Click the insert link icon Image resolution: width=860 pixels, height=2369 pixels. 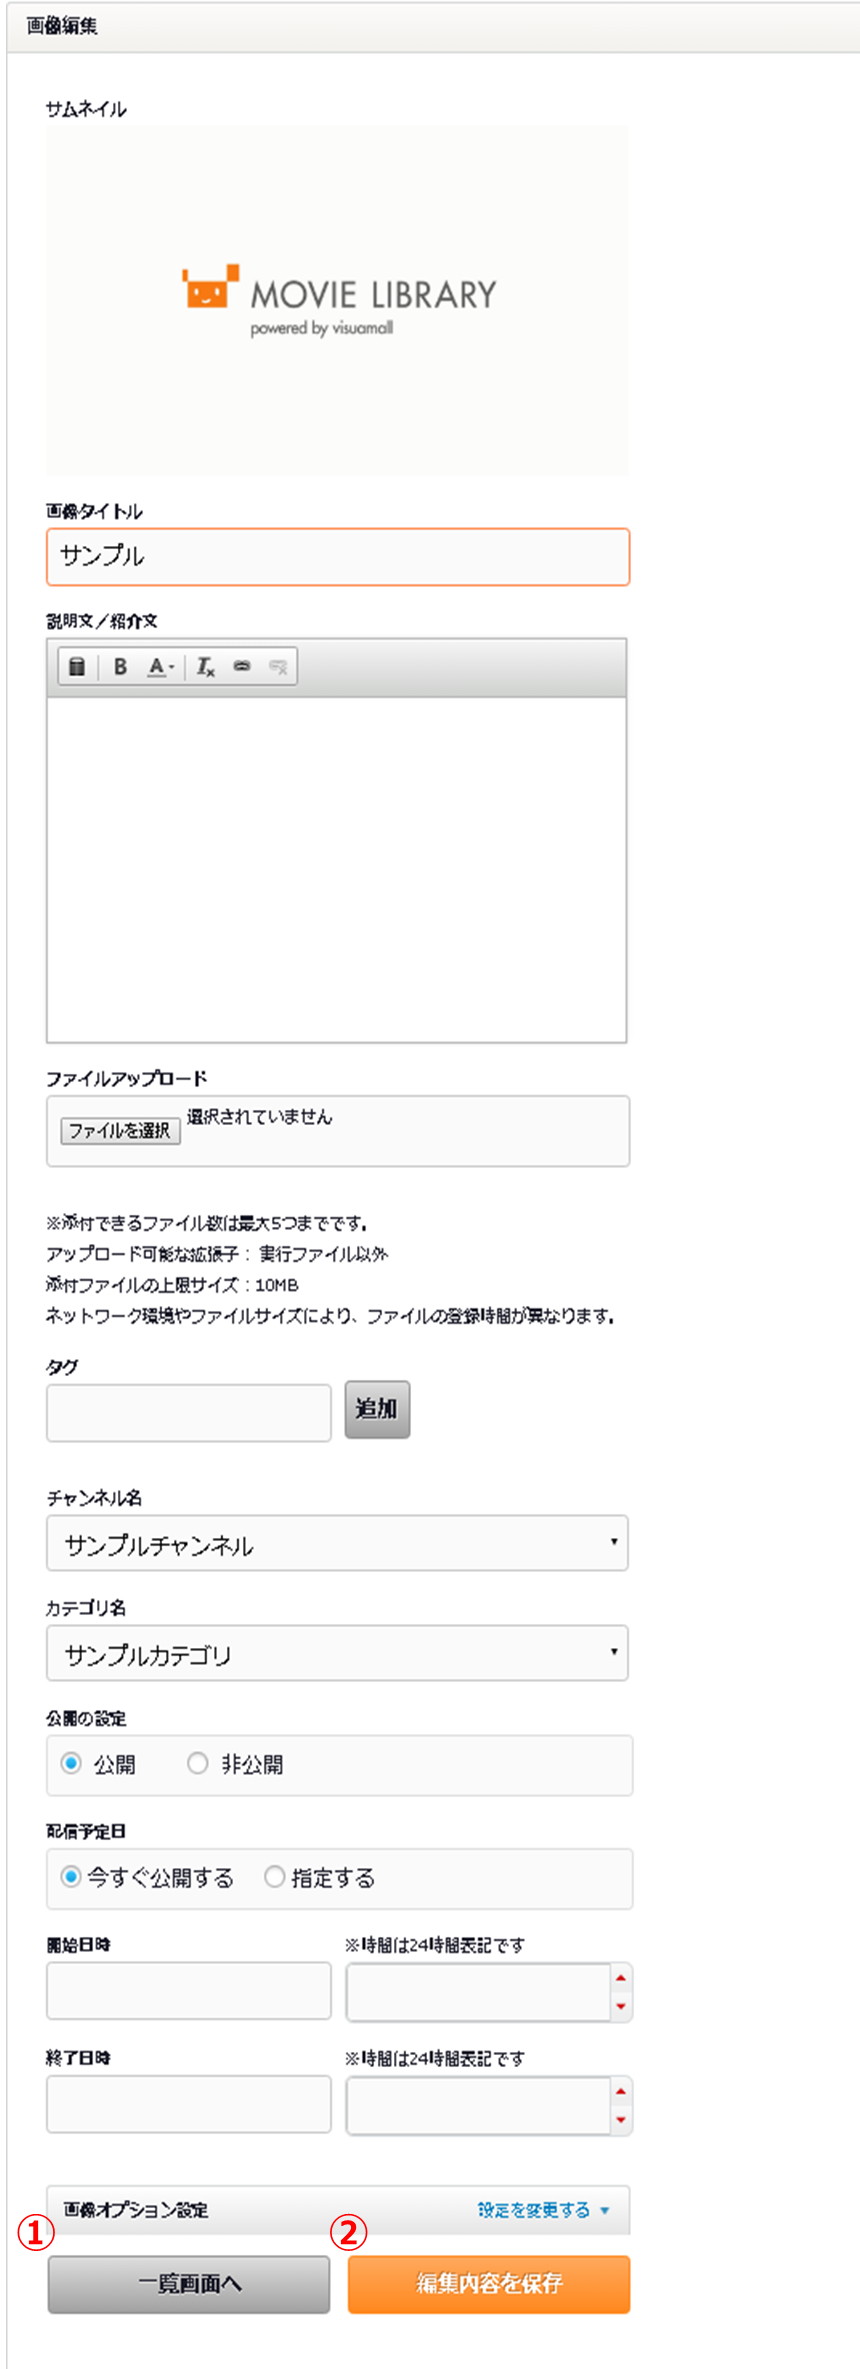click(x=242, y=666)
